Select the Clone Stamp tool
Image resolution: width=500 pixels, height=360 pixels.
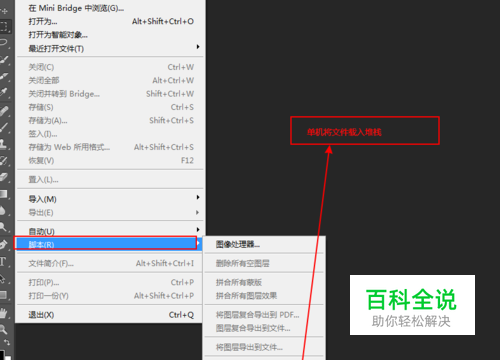coord(4,144)
